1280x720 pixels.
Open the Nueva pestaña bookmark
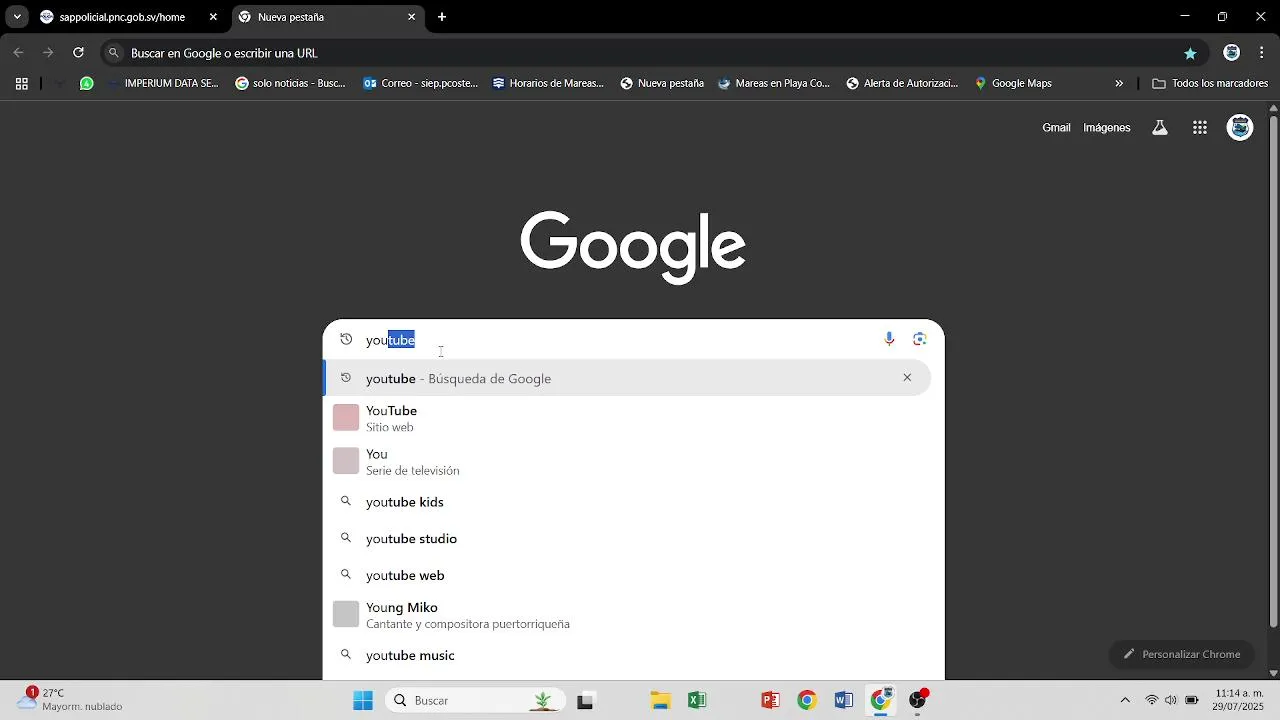[662, 84]
